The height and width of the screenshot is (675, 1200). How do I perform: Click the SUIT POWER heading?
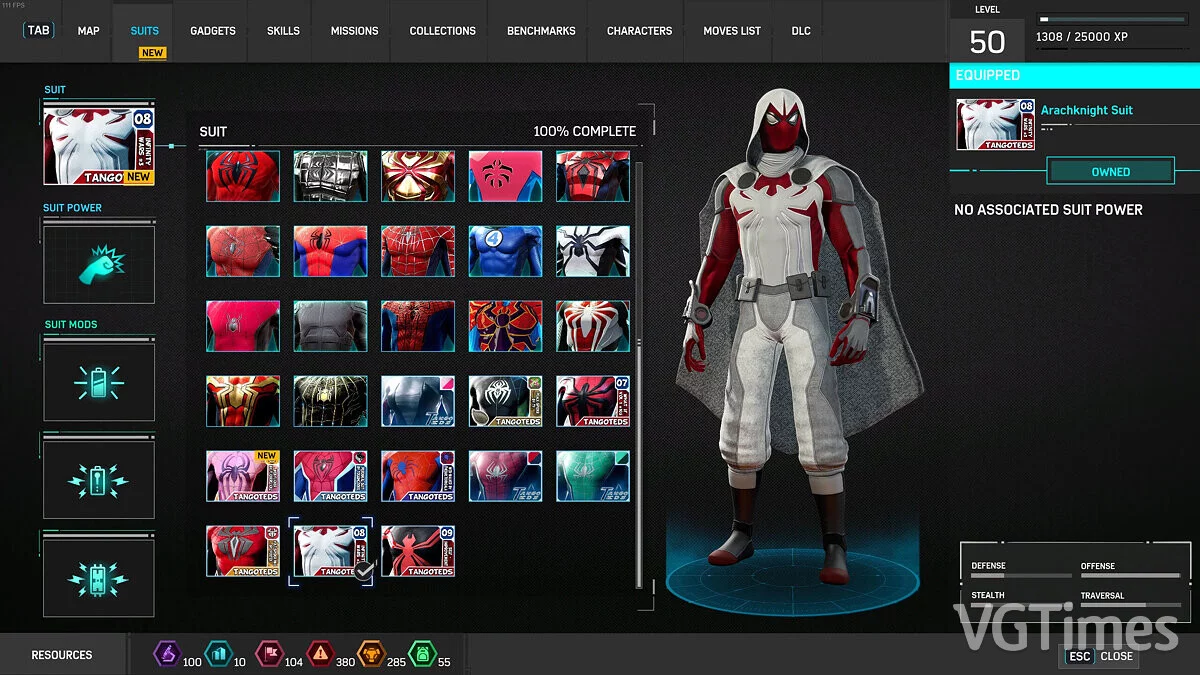click(73, 208)
